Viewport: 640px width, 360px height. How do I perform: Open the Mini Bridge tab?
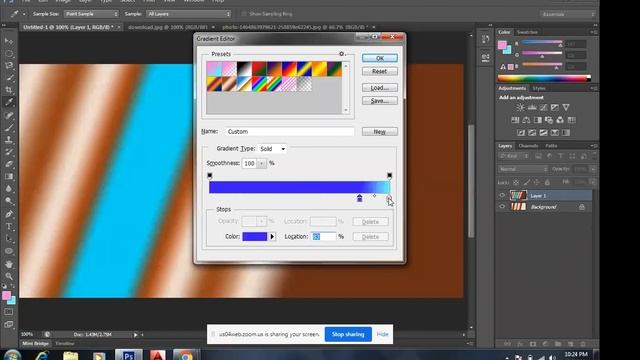point(35,344)
